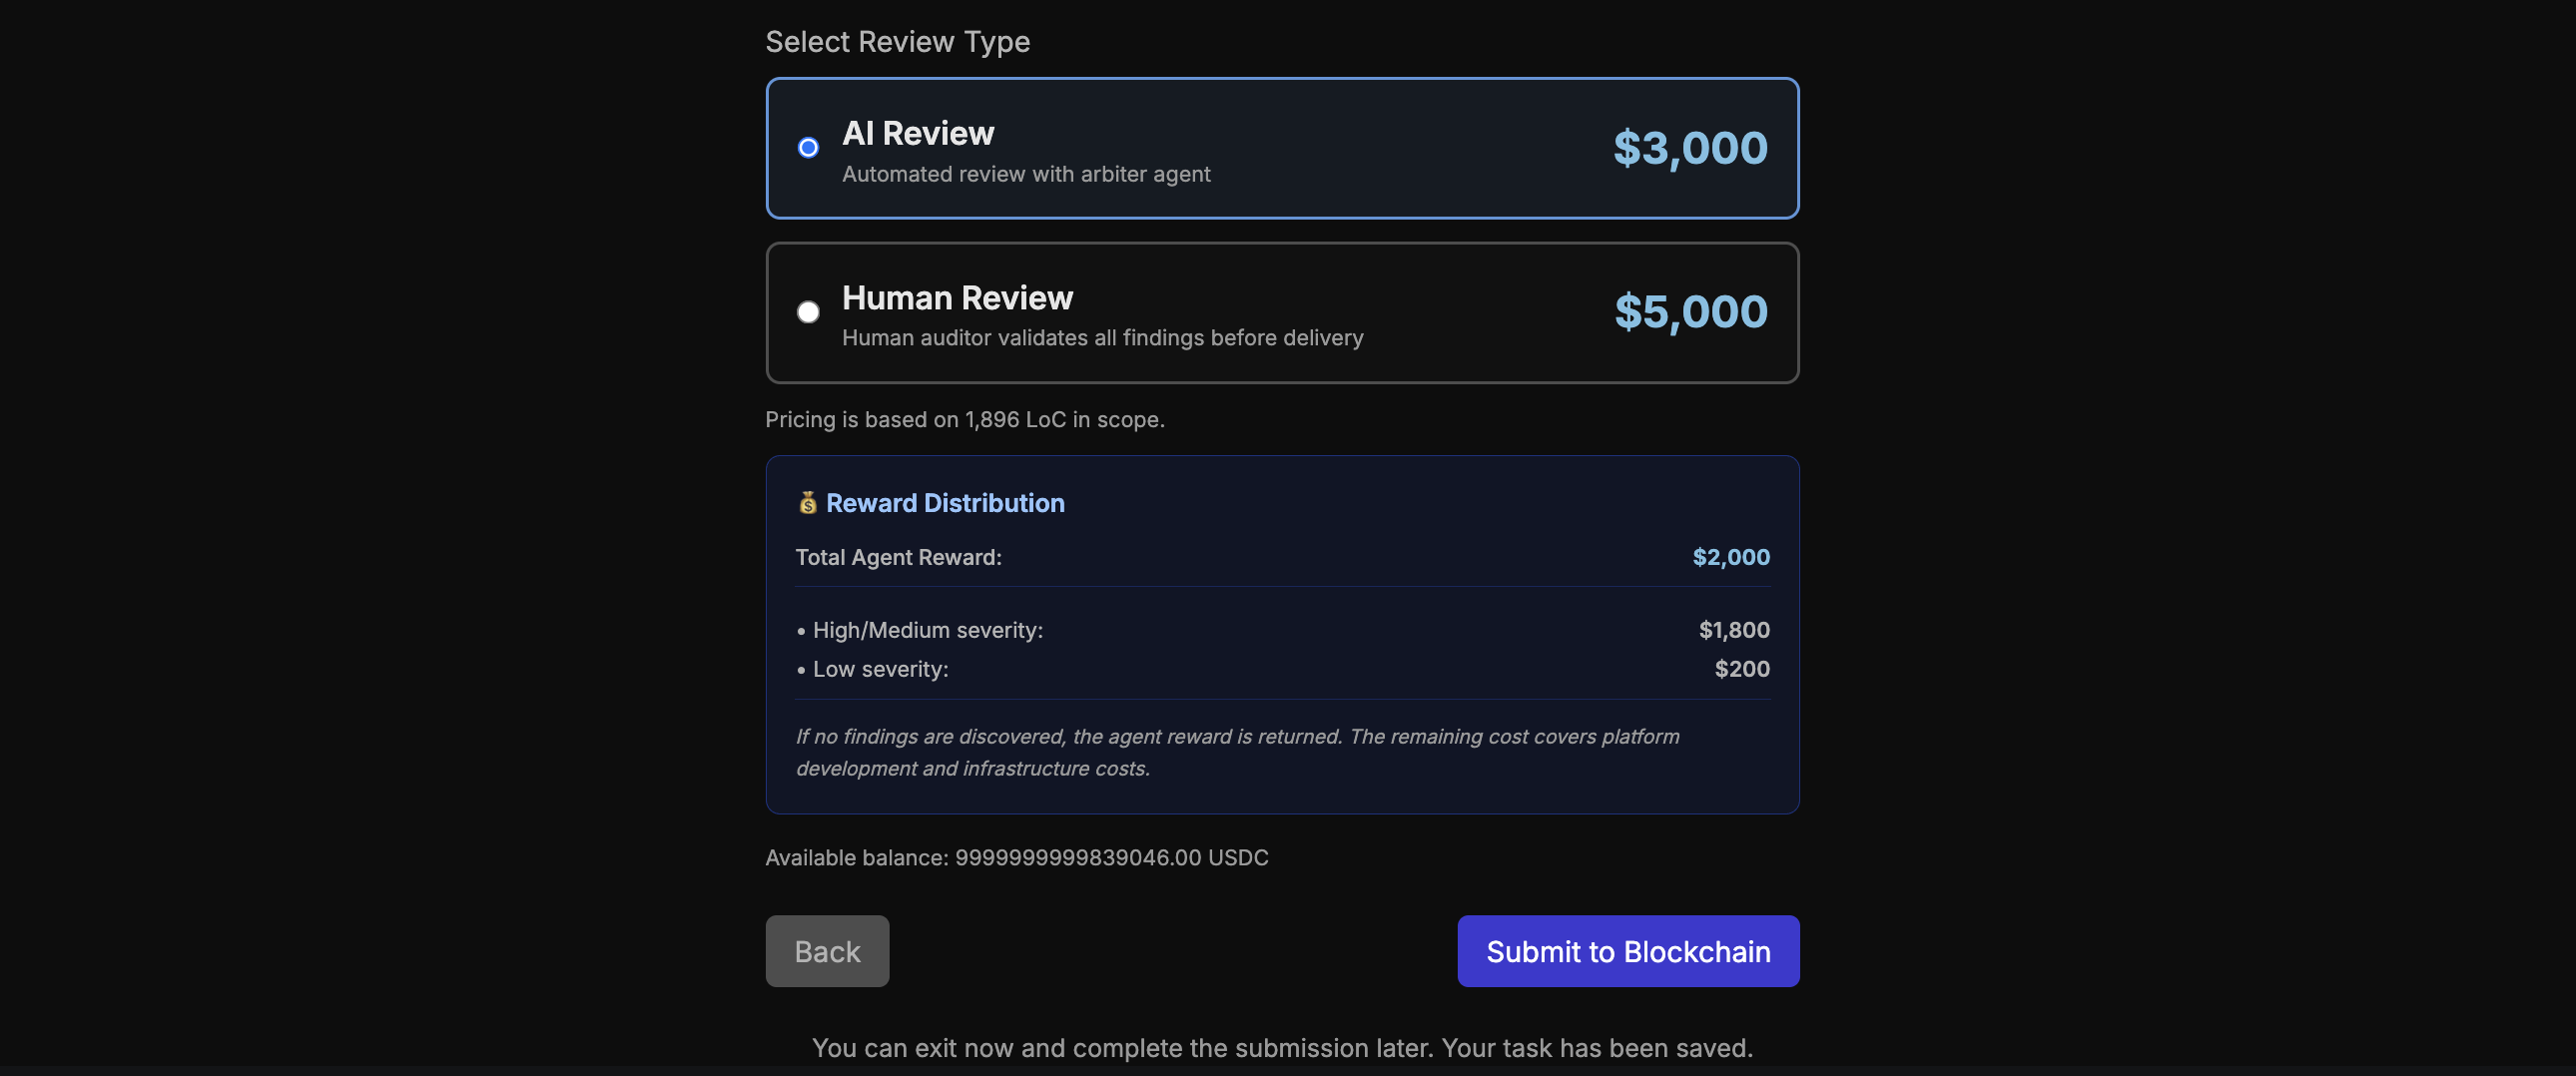
Task: Select the Total Agent Reward row
Action: (x=1282, y=557)
